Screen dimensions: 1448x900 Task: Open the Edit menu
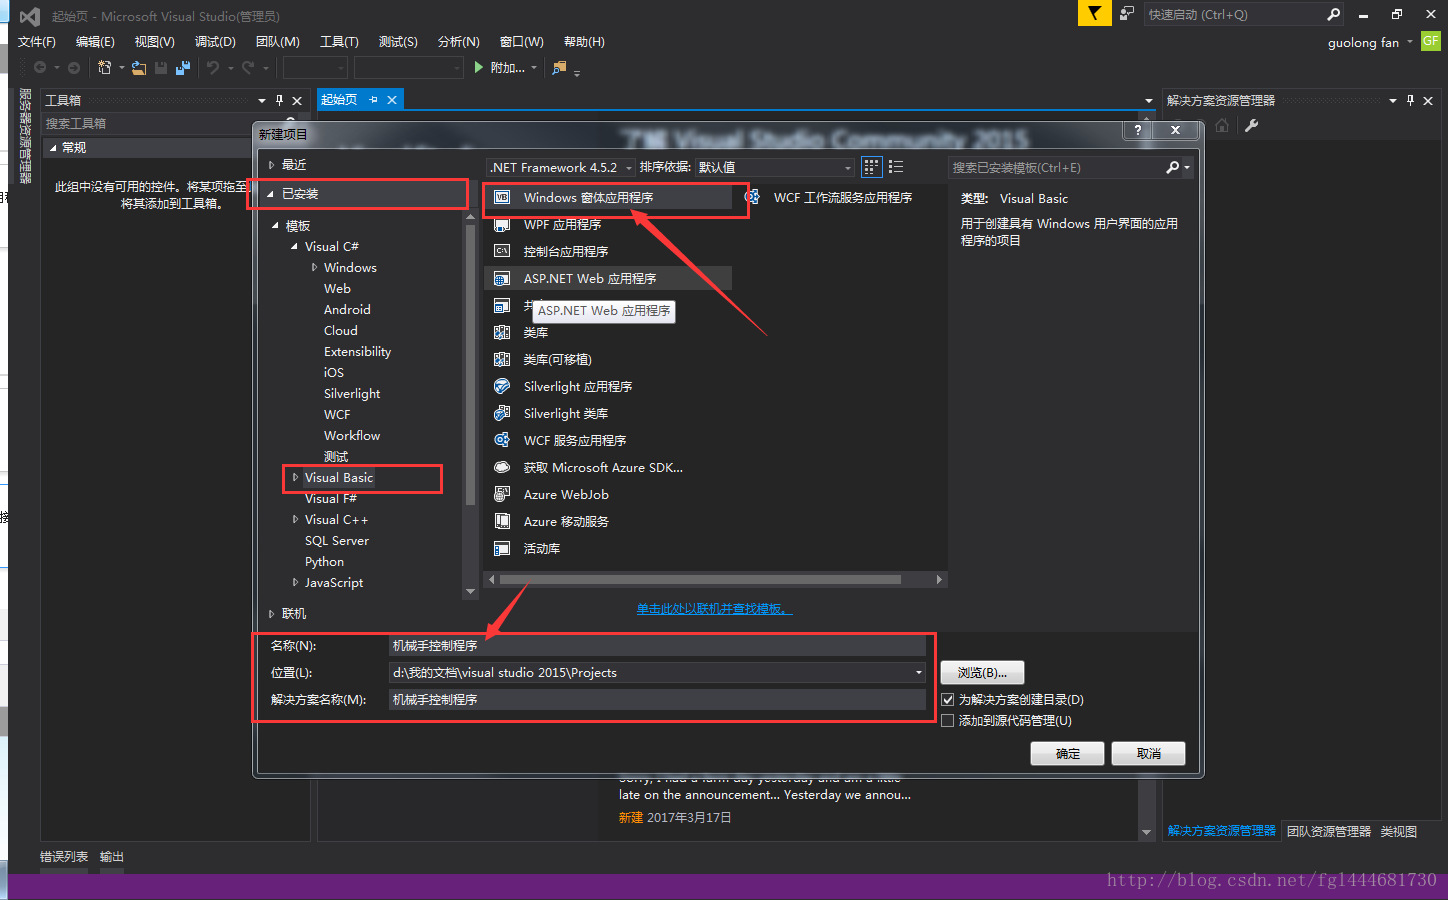coord(95,42)
